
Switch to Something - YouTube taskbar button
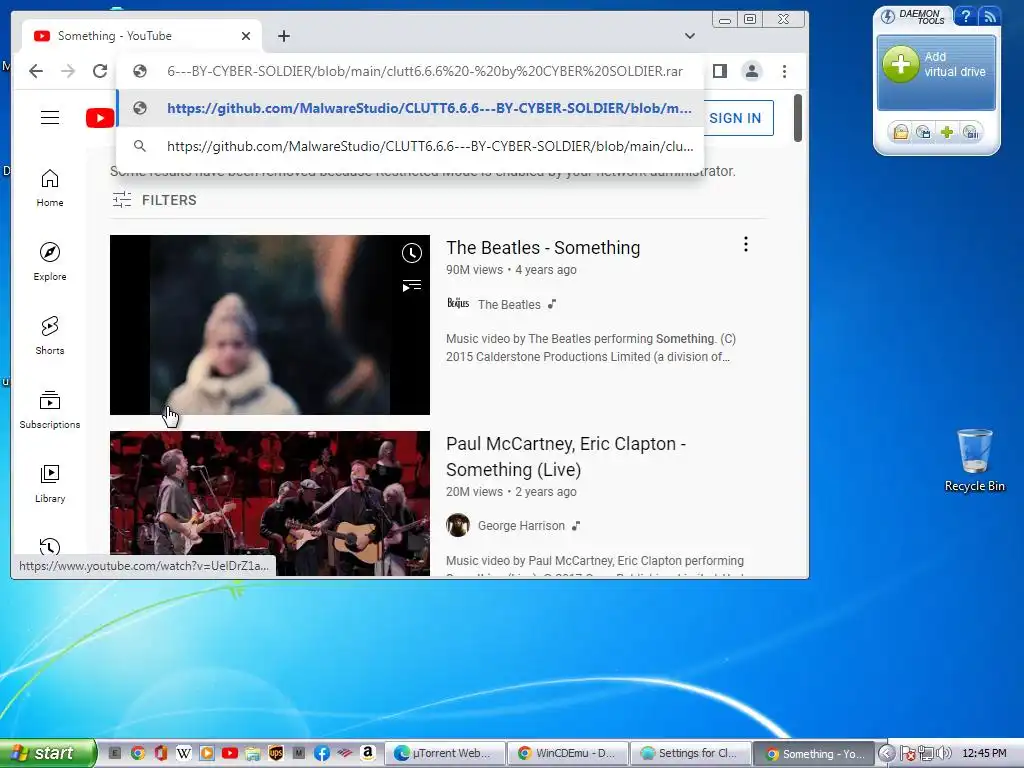pos(814,754)
